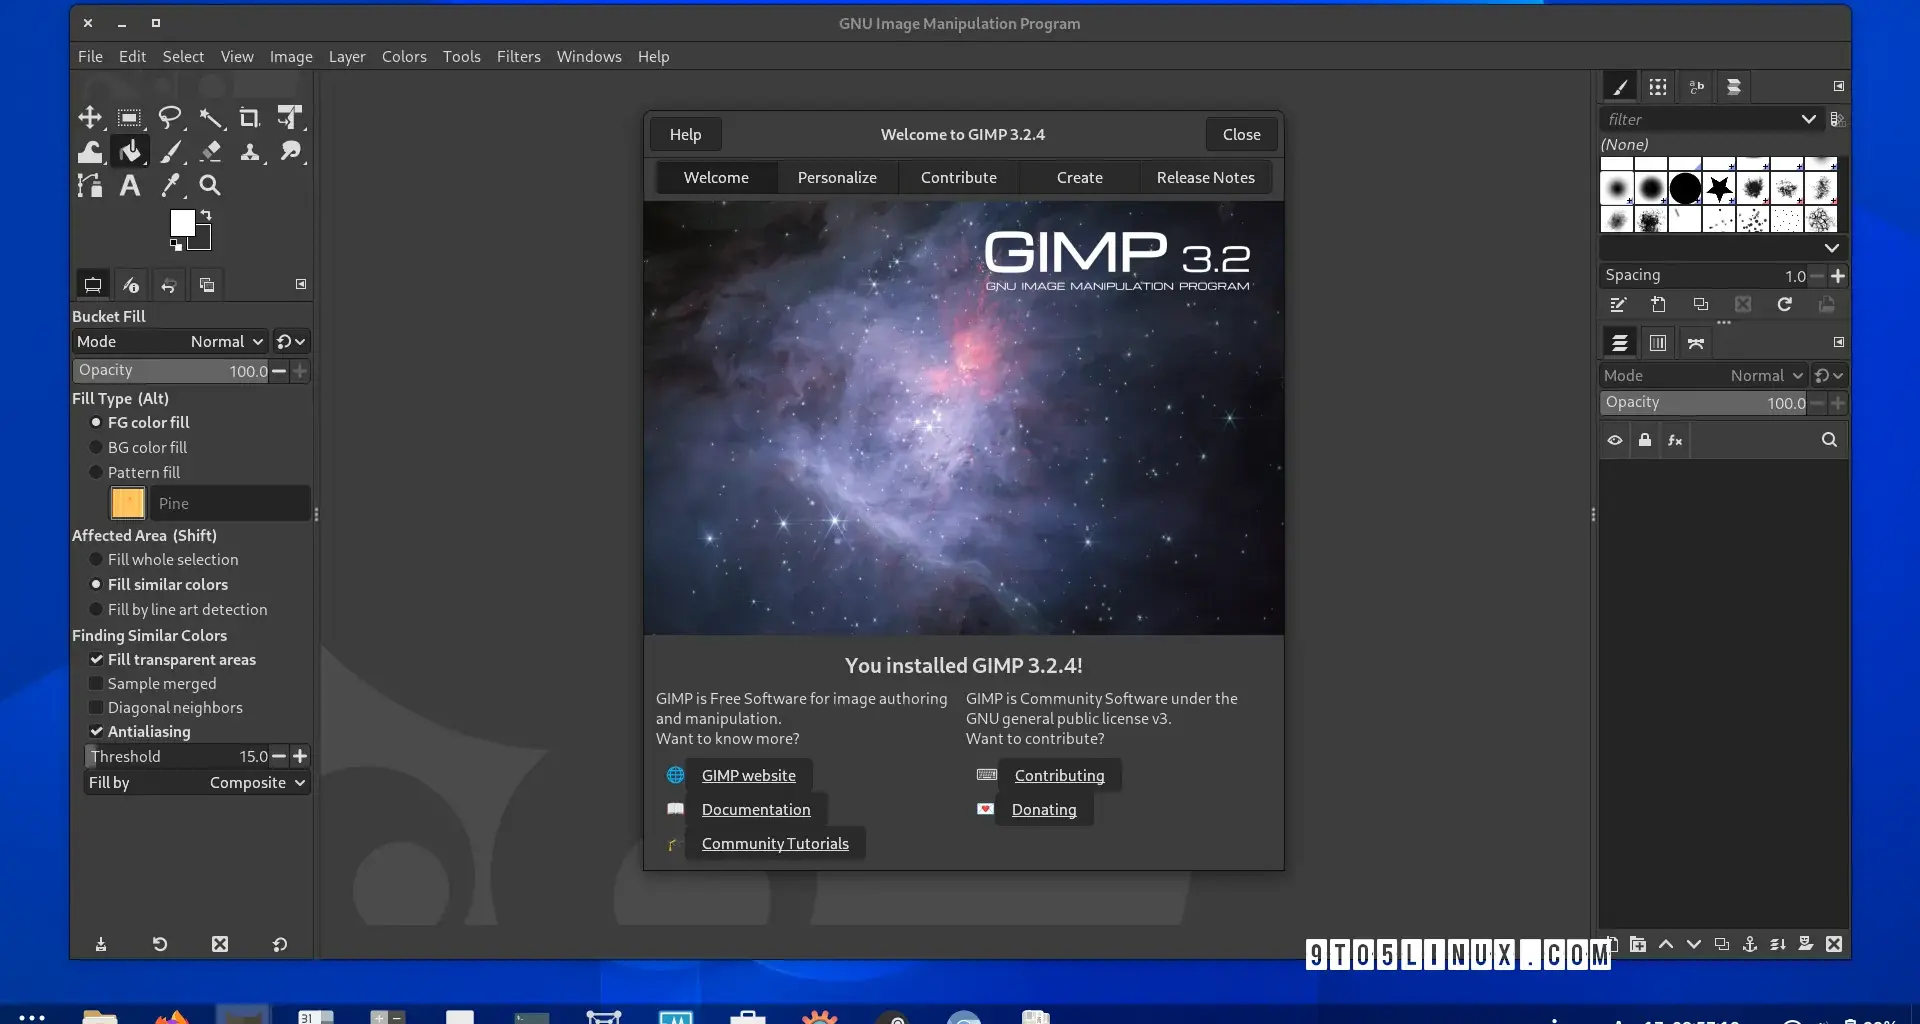This screenshot has height=1024, width=1920.
Task: Refresh the brushes list
Action: tap(1784, 305)
